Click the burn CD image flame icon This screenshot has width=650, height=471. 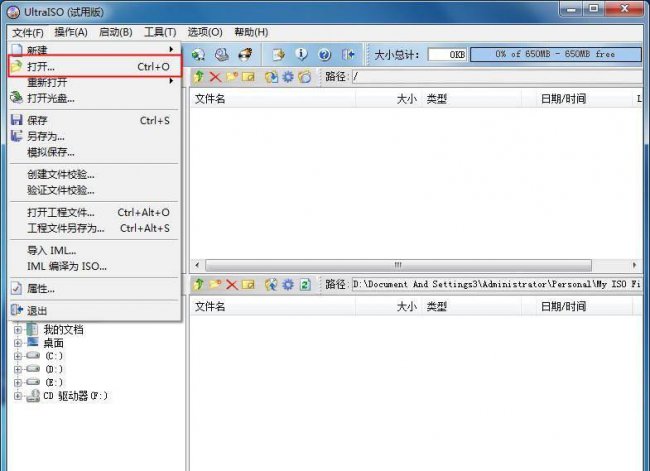click(245, 54)
